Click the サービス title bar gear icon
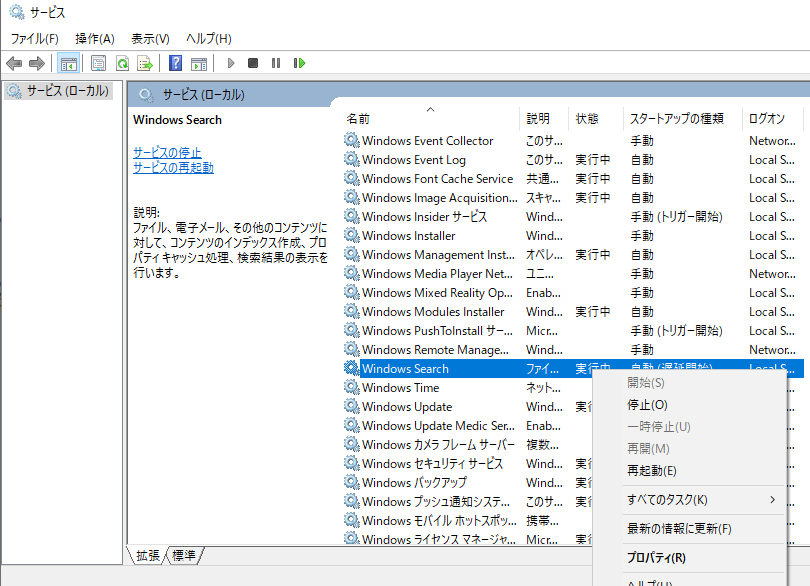Viewport: 810px width, 586px height. (x=17, y=12)
